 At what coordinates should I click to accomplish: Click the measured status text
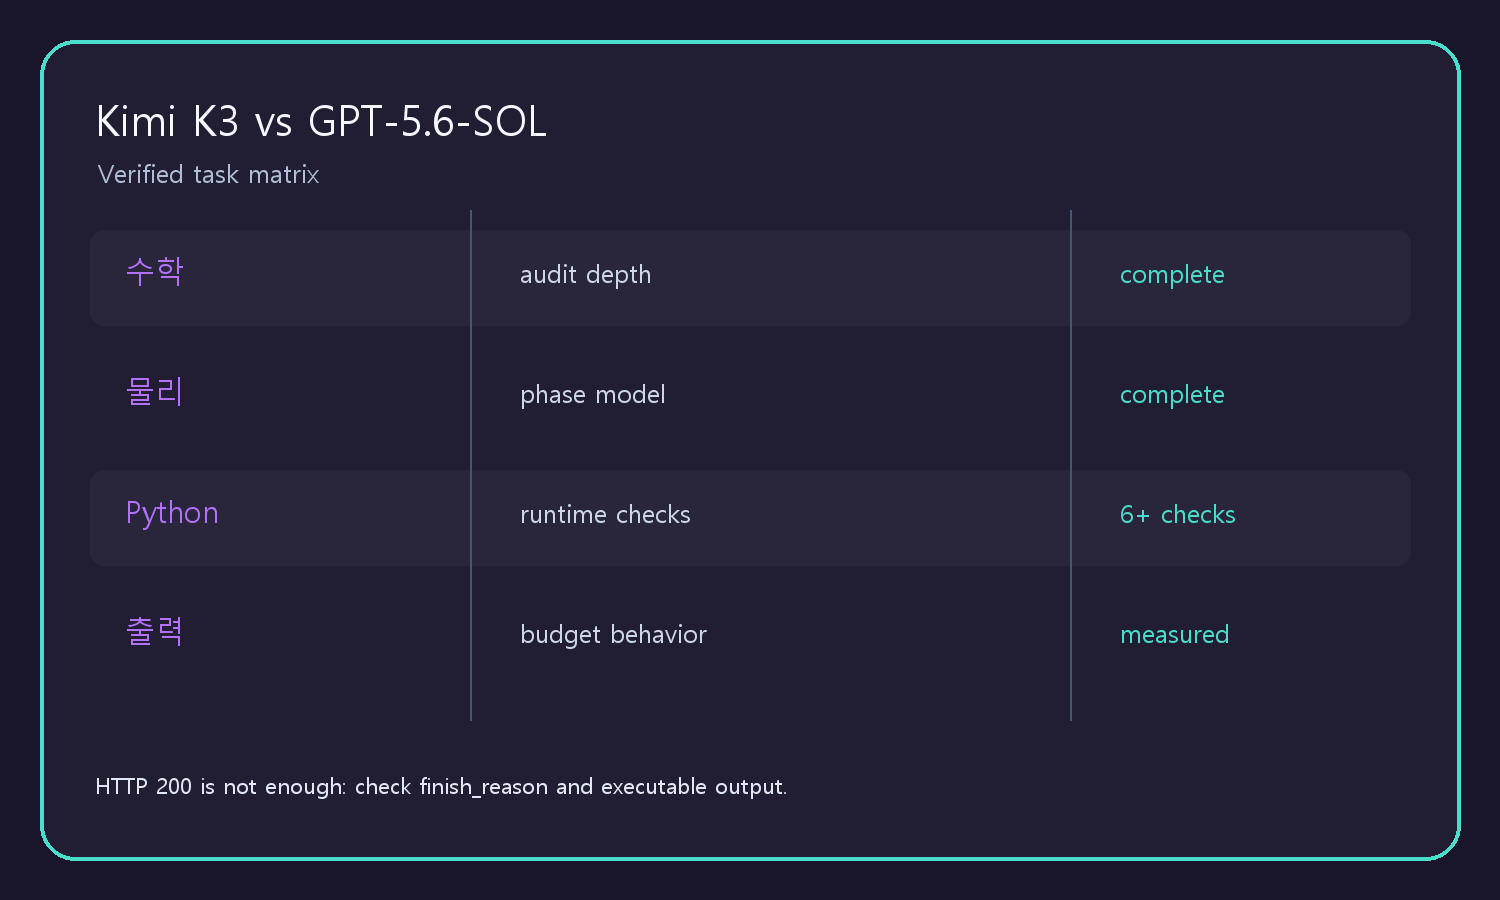pos(1174,635)
